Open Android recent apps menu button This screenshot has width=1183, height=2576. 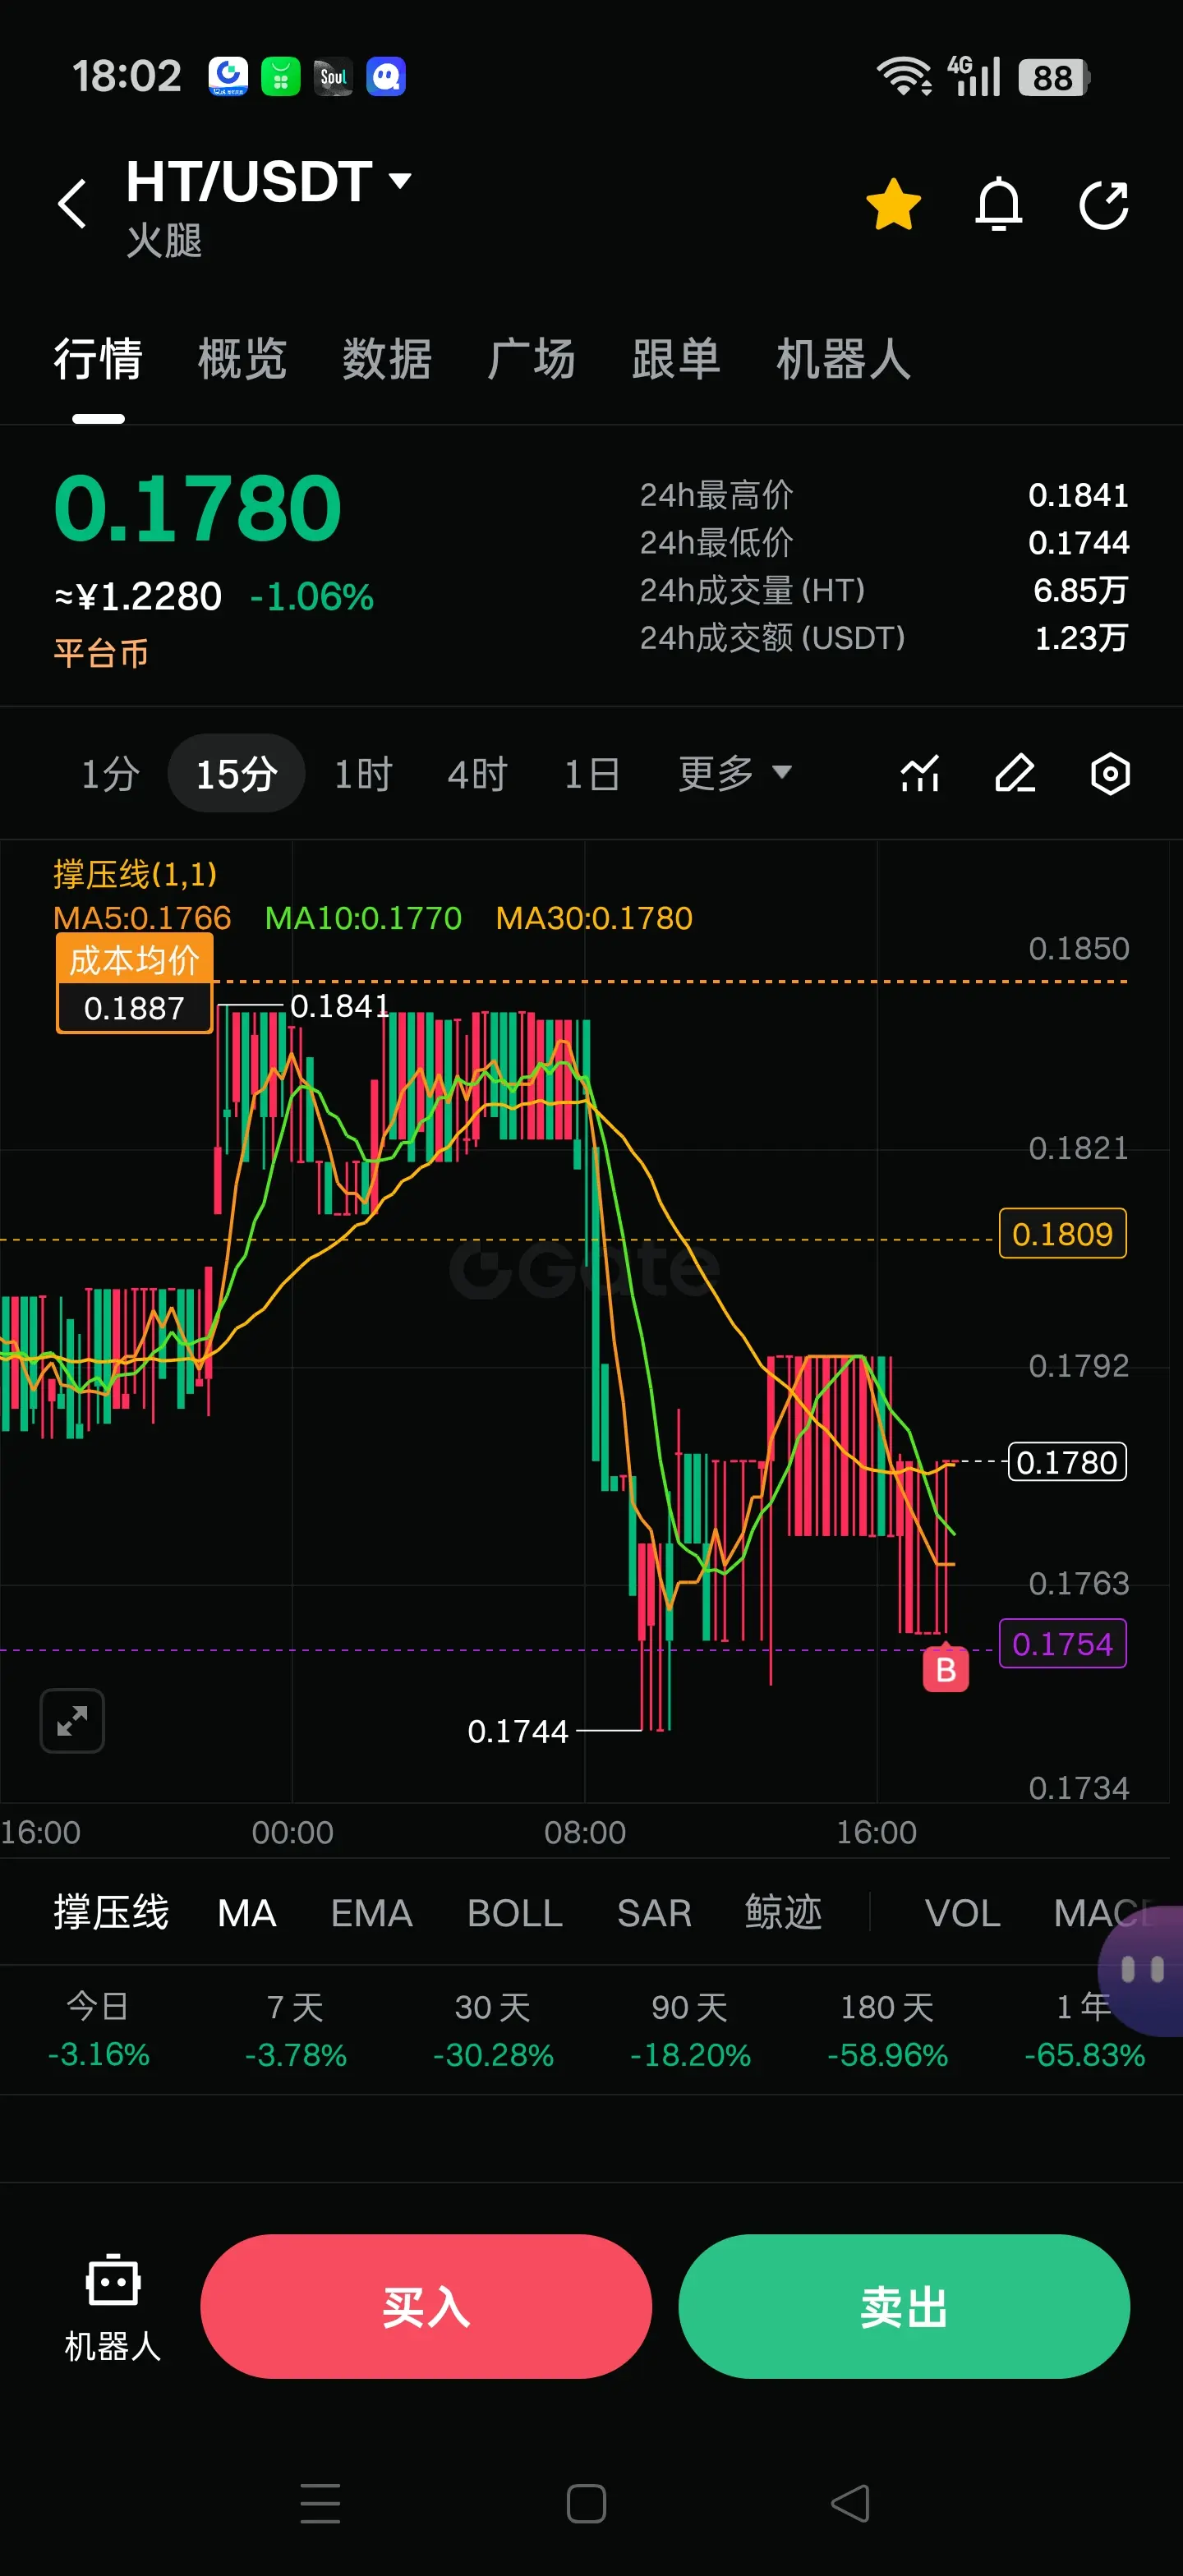320,2503
